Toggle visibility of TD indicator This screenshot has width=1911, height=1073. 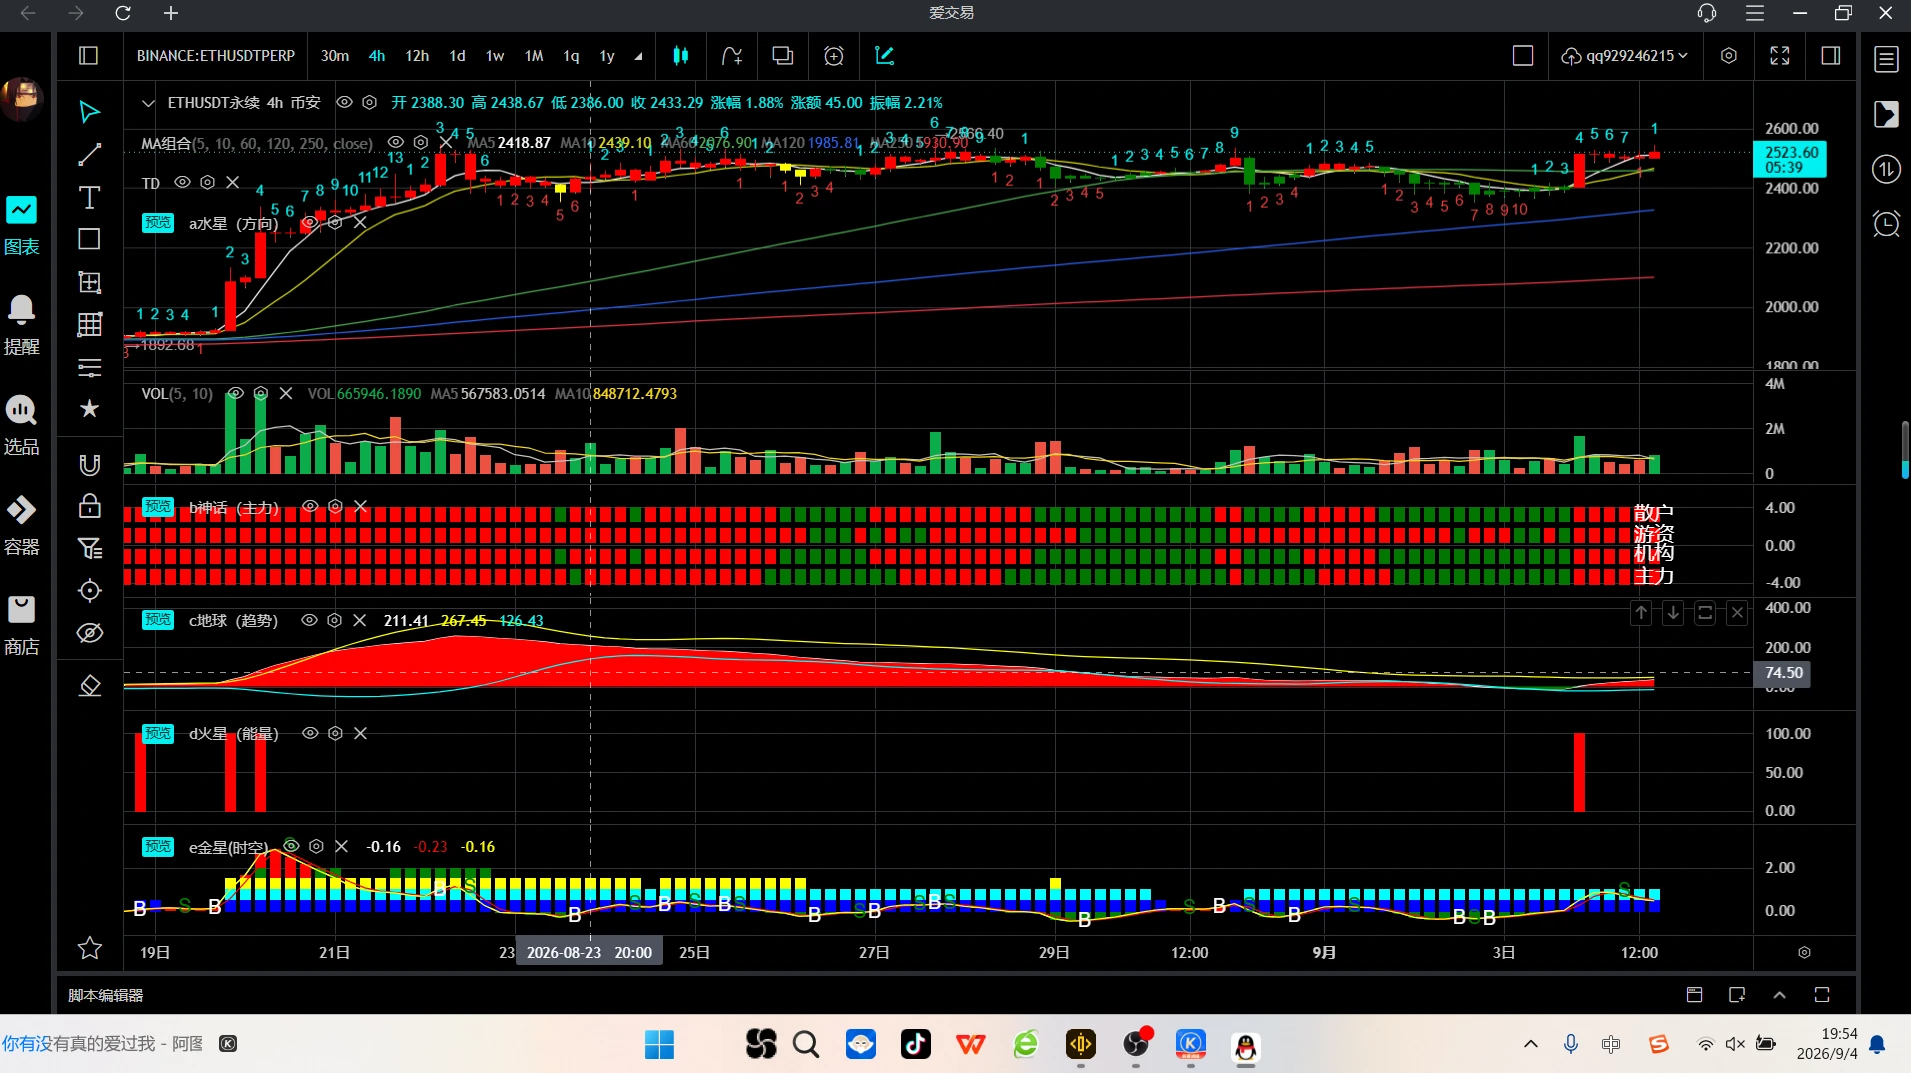[182, 182]
